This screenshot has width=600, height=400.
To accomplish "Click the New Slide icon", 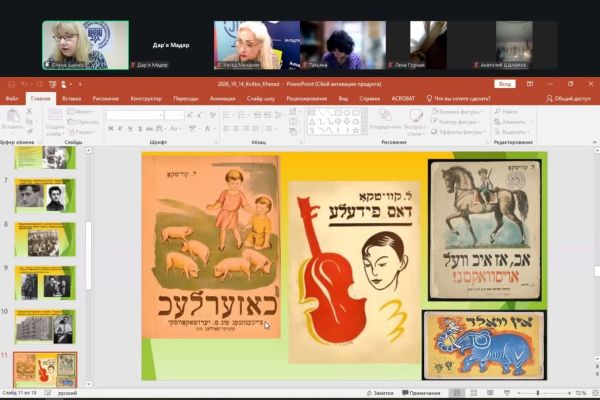I will [x=55, y=115].
